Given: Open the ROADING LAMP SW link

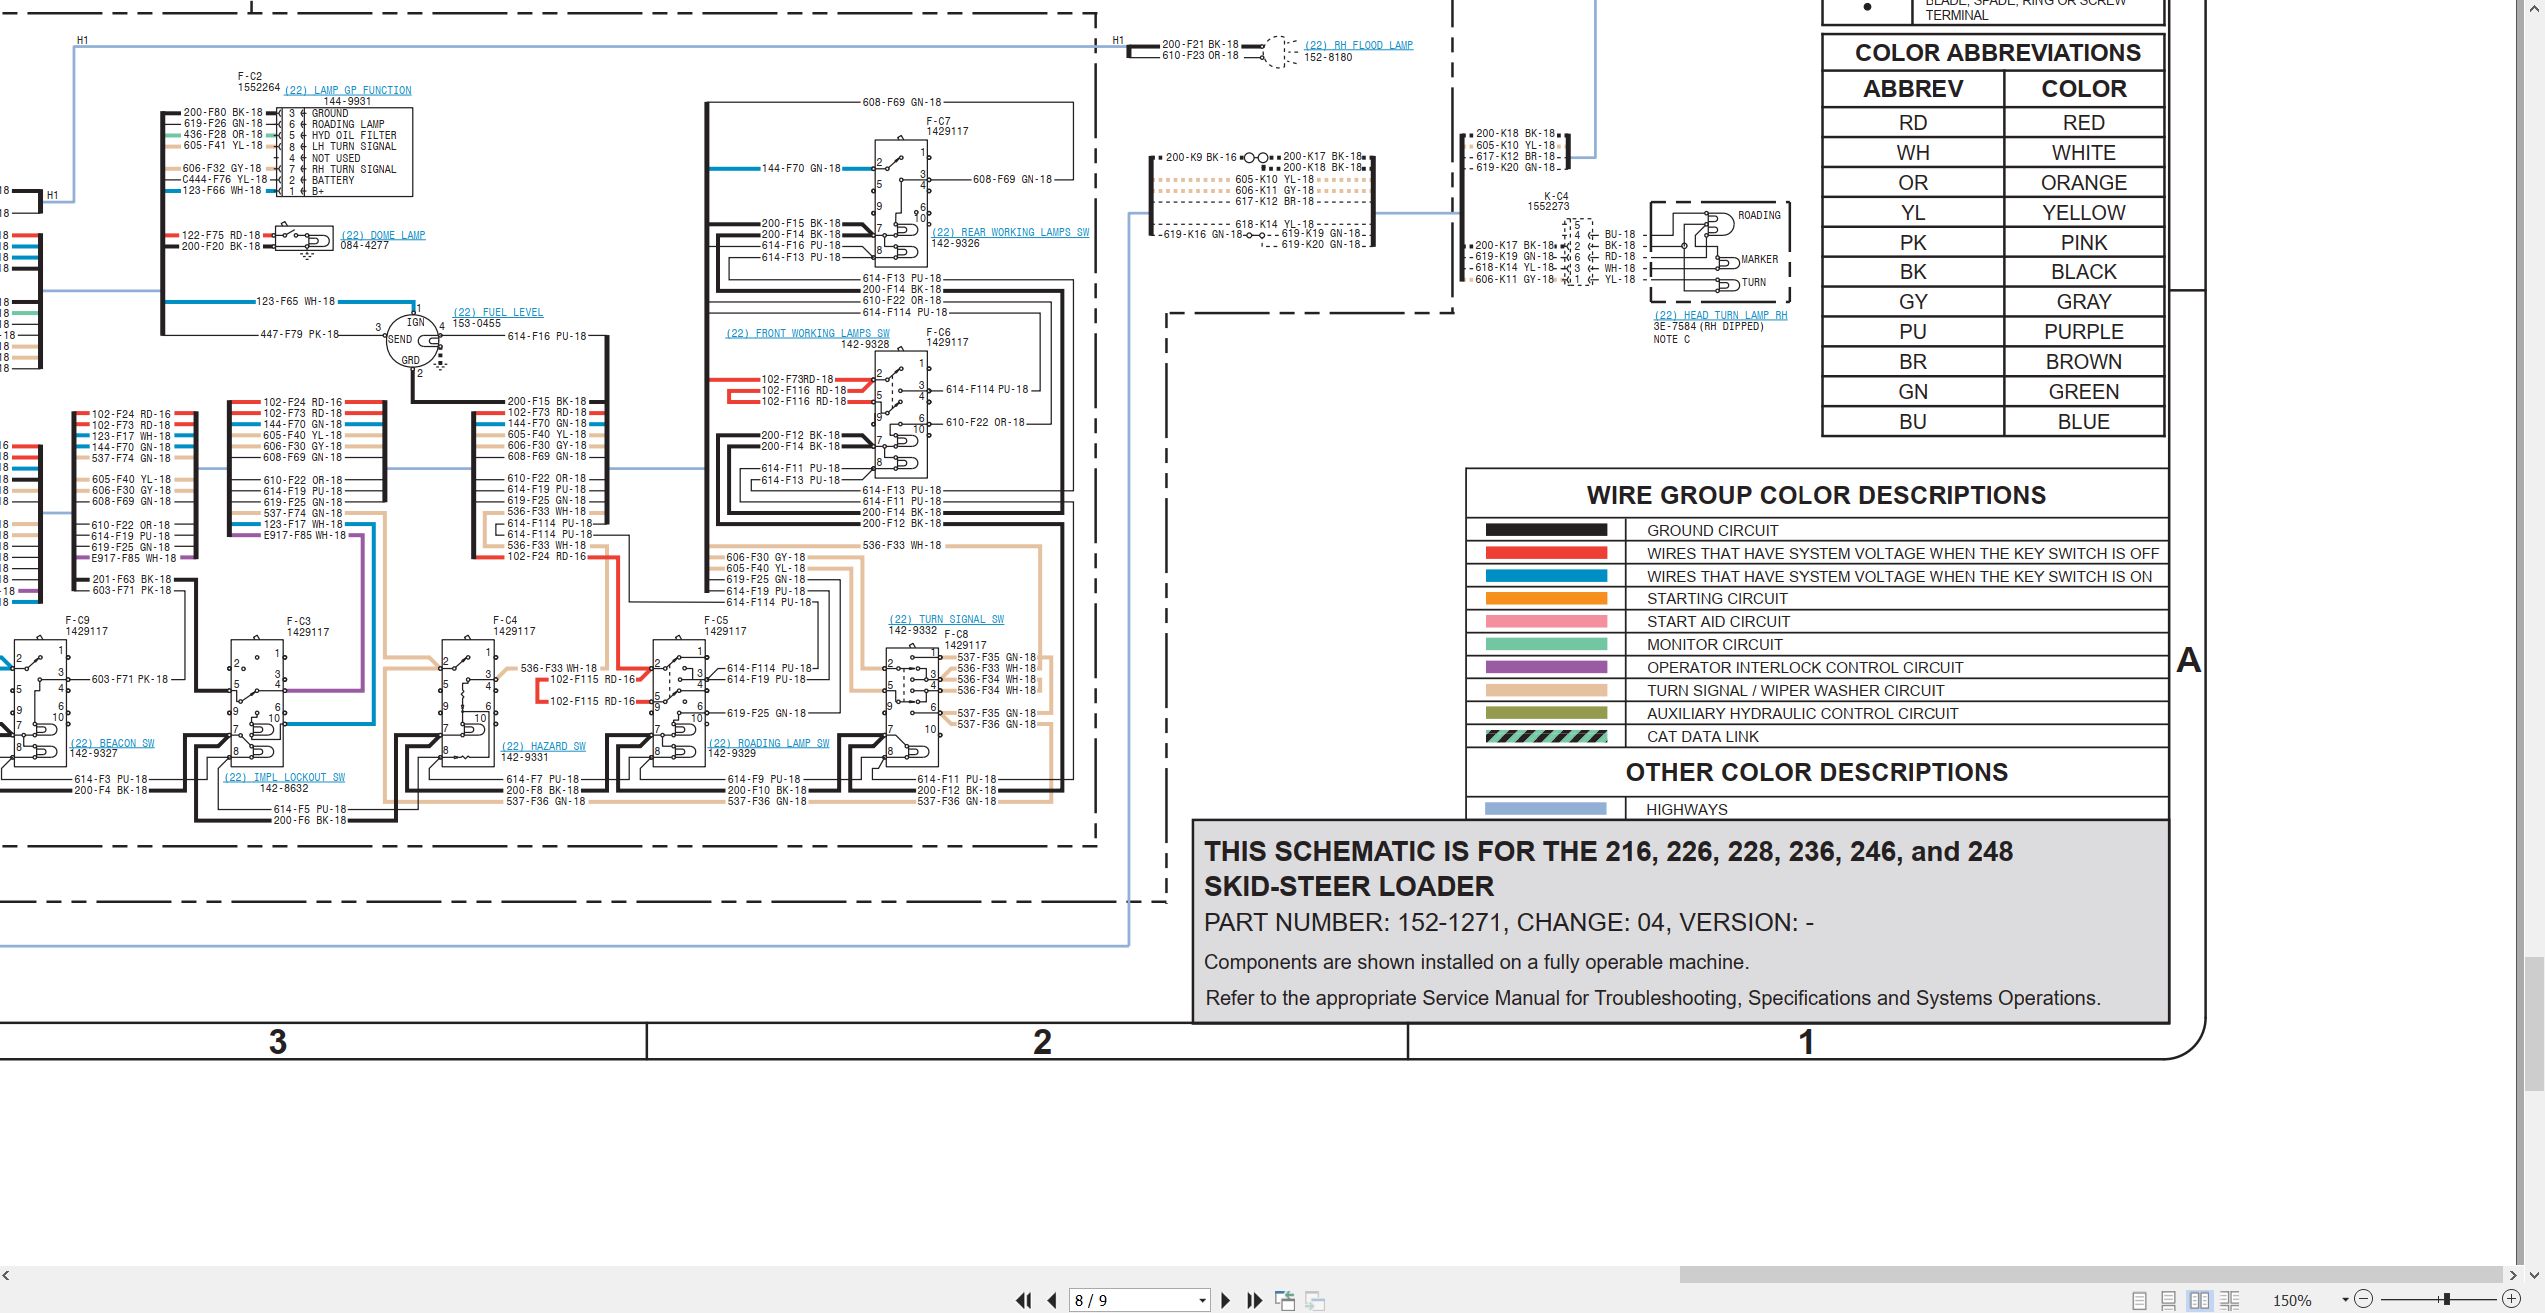Looking at the screenshot, I should [769, 743].
